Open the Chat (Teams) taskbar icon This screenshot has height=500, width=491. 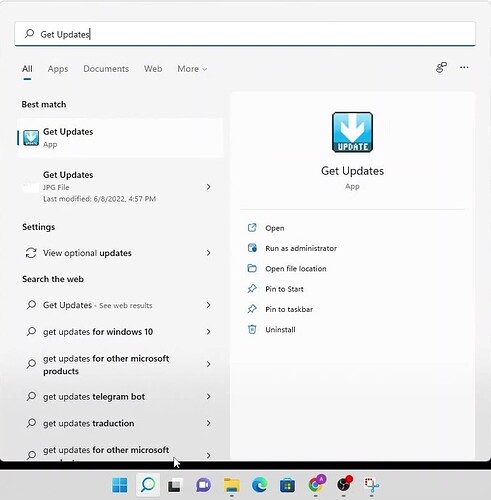(x=203, y=485)
